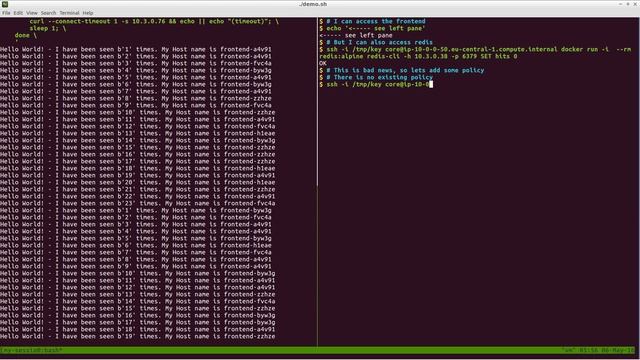
Task: Open the Terminal menu
Action: (x=69, y=13)
